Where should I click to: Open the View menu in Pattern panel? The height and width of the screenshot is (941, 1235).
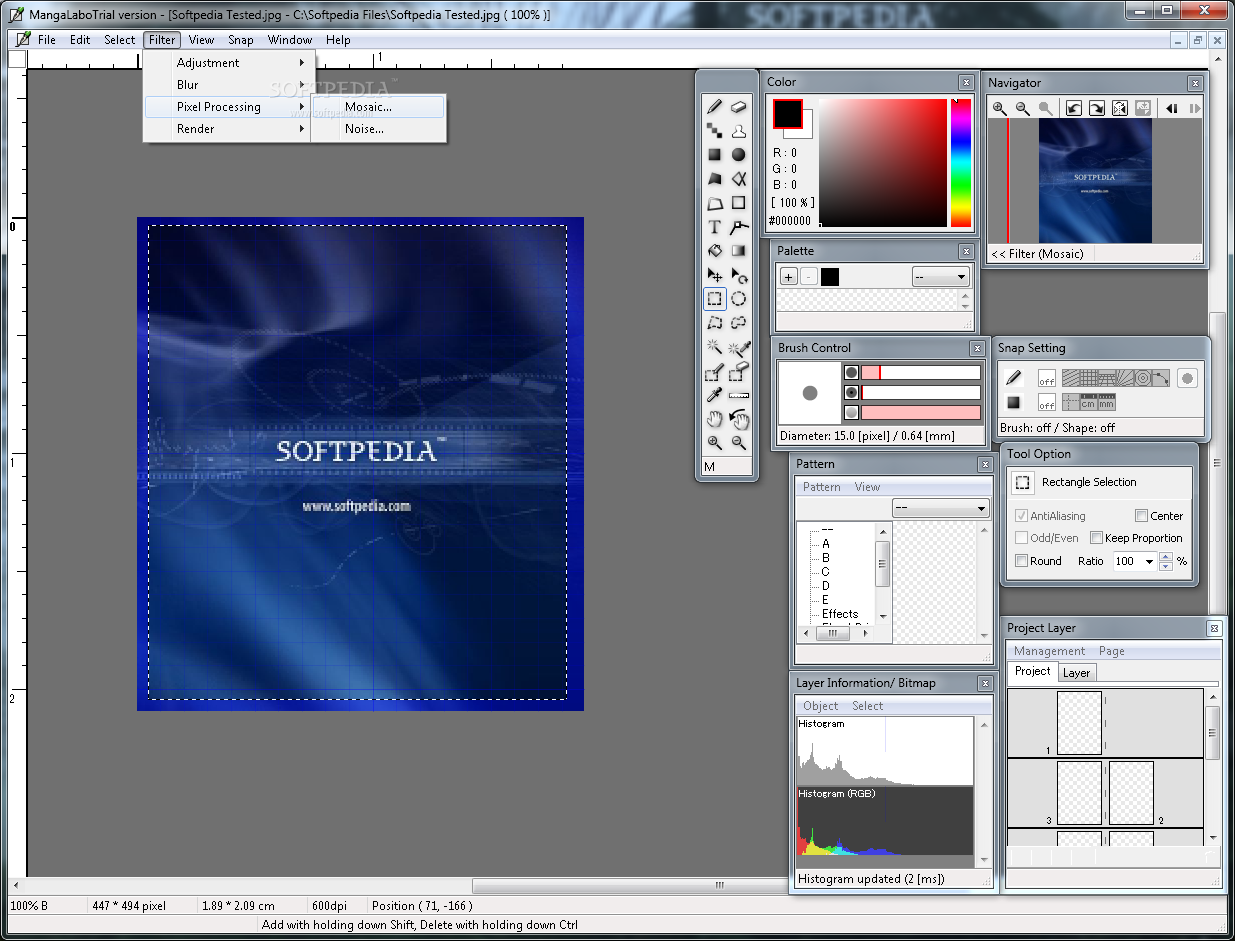(x=867, y=487)
